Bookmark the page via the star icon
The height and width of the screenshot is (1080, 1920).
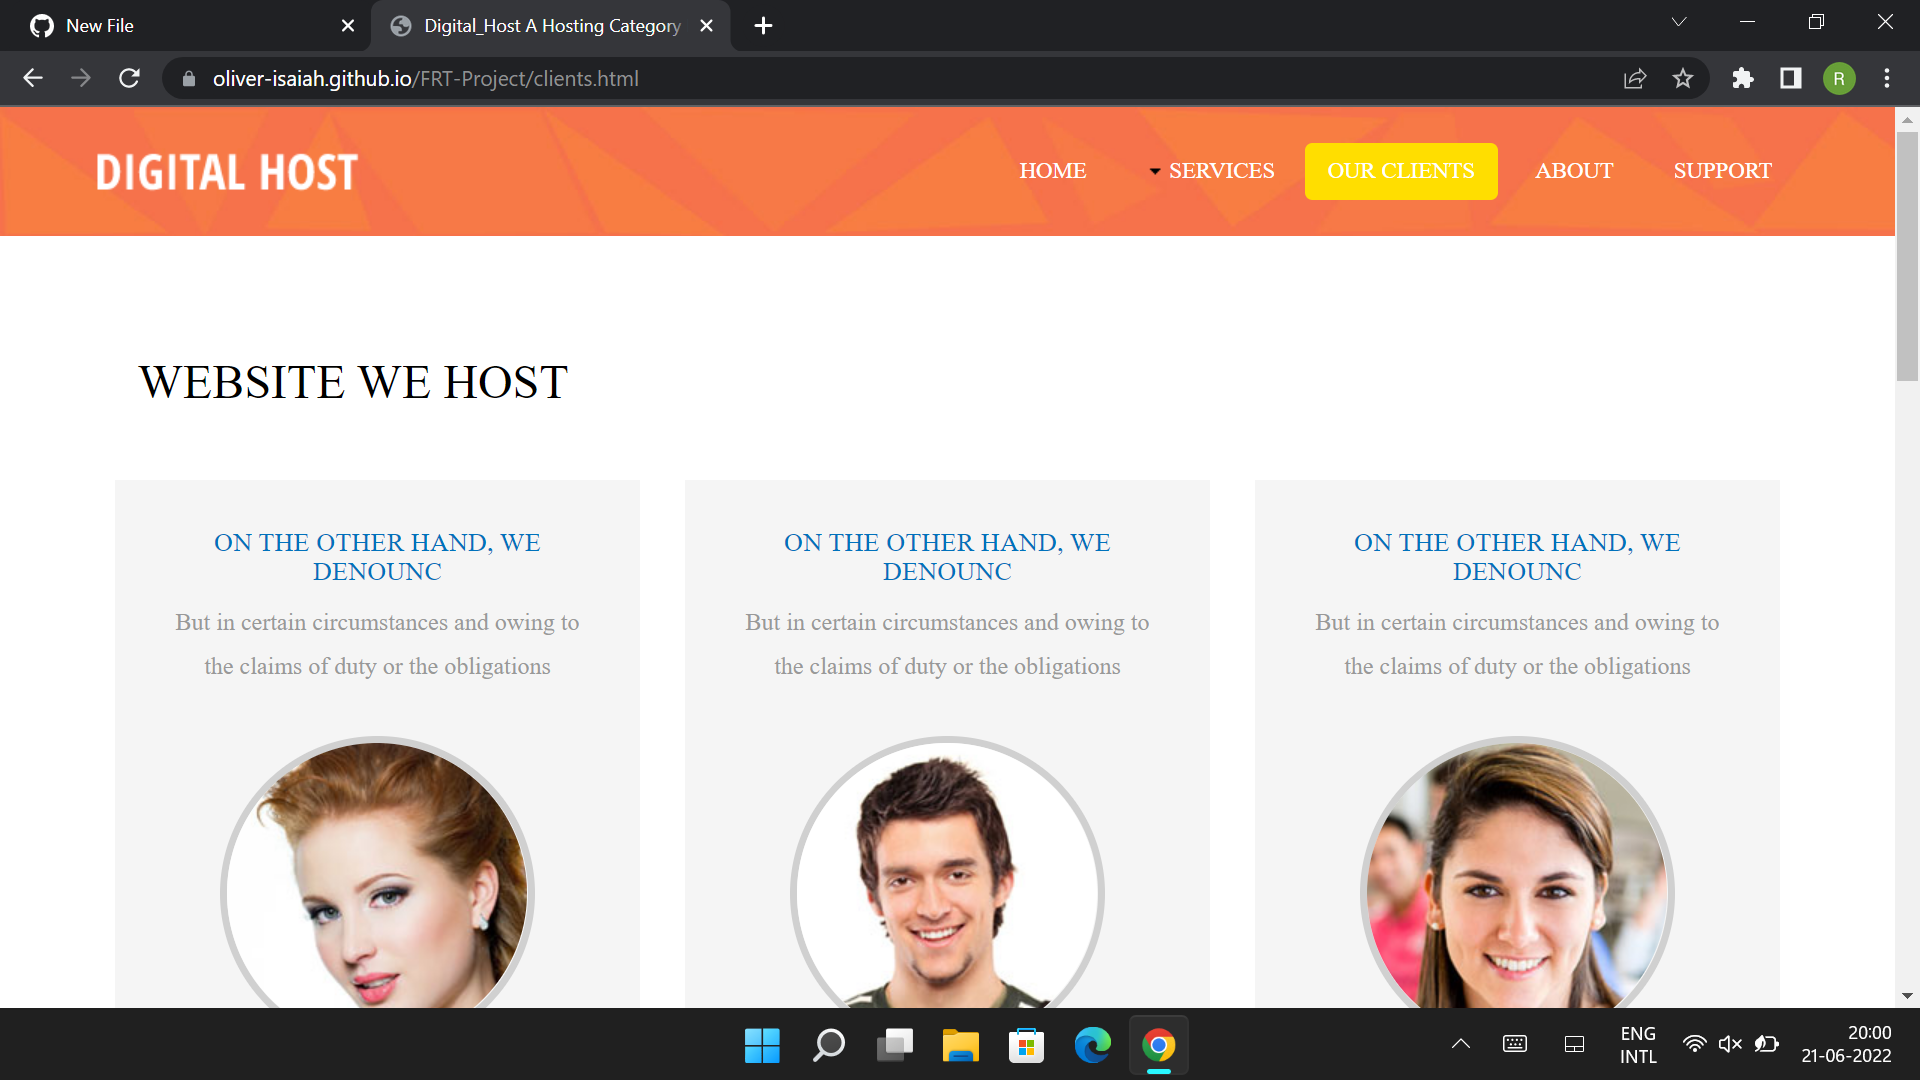tap(1683, 78)
